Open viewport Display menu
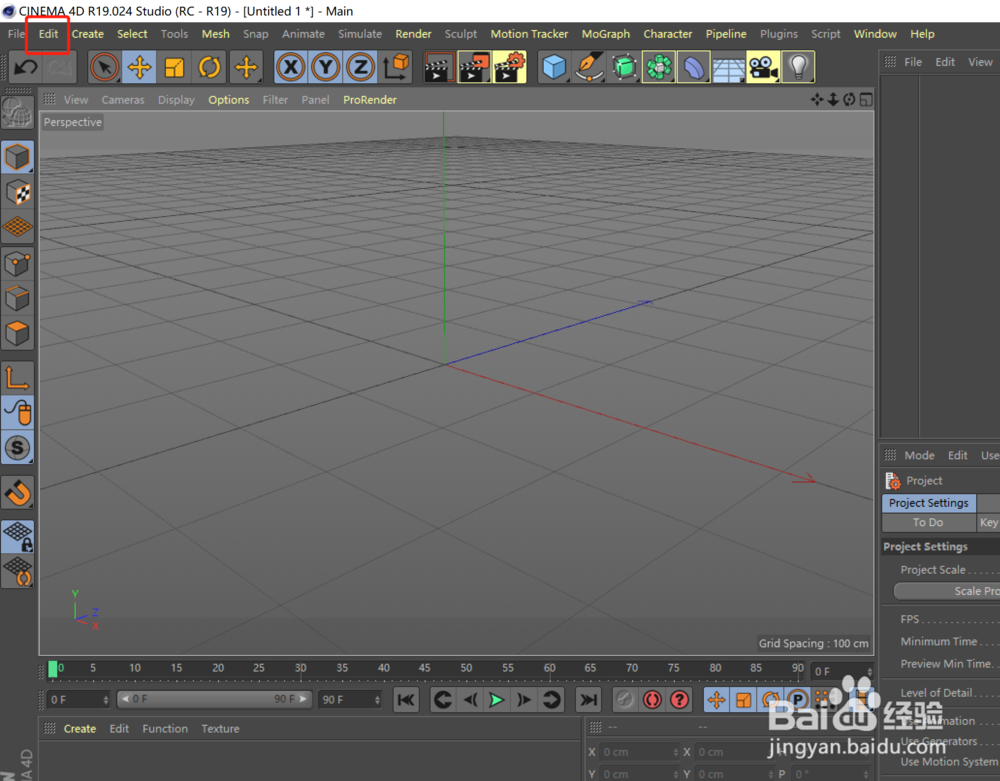Screen dimensions: 1000x781 (x=176, y=99)
